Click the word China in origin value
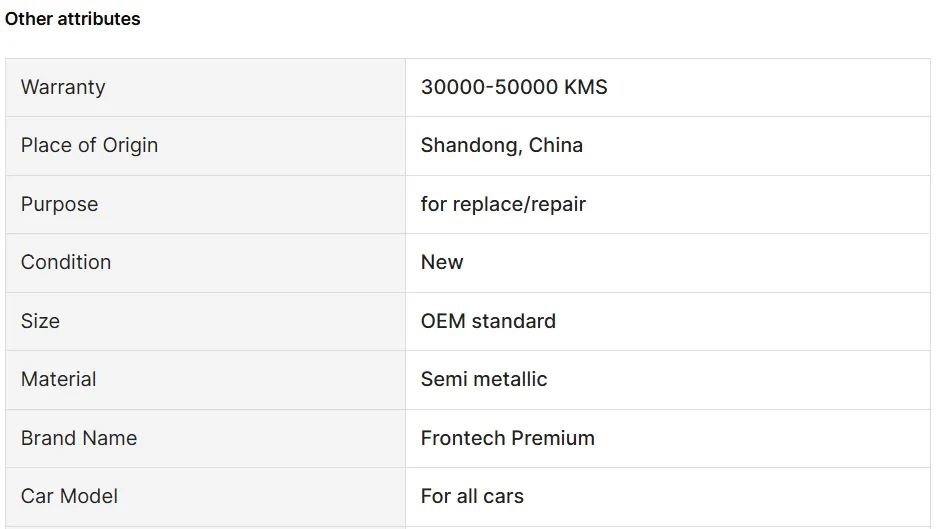The height and width of the screenshot is (529, 939). pyautogui.click(x=556, y=145)
